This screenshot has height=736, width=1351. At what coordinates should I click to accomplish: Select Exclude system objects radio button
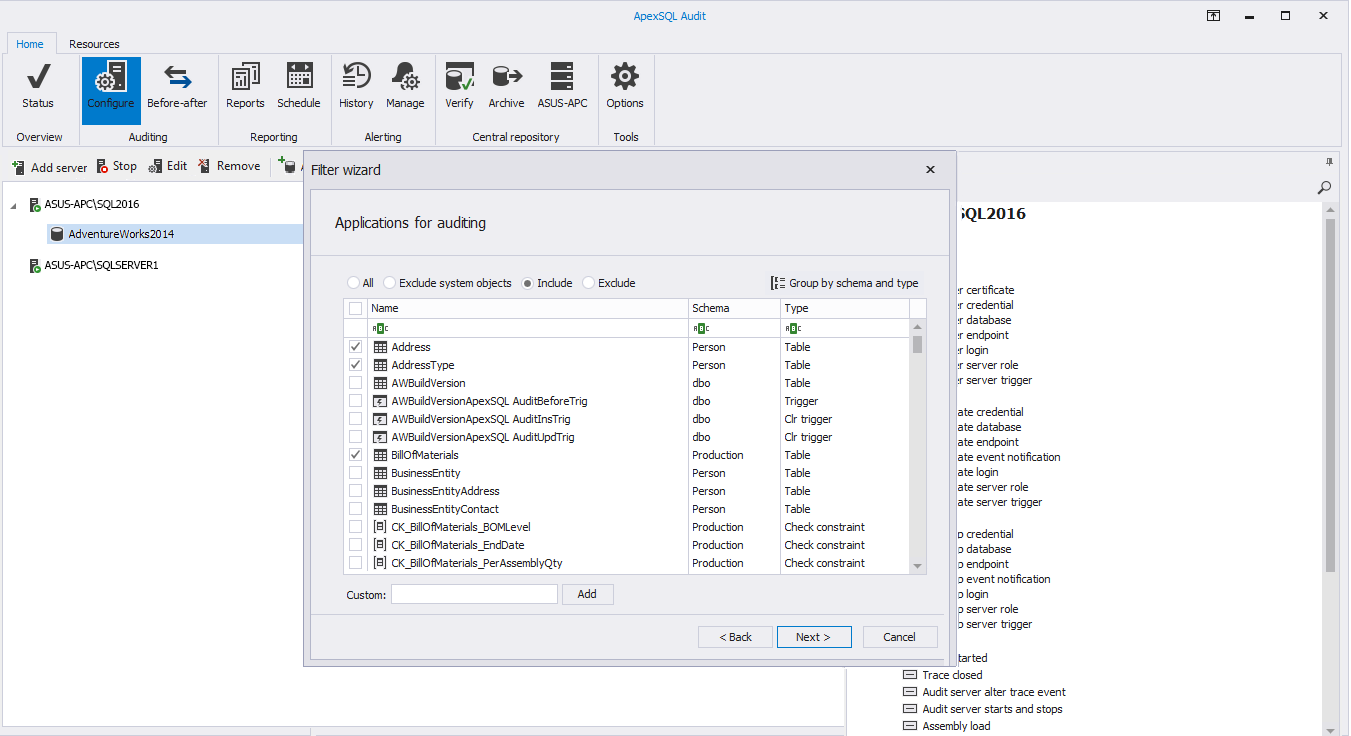pyautogui.click(x=447, y=283)
